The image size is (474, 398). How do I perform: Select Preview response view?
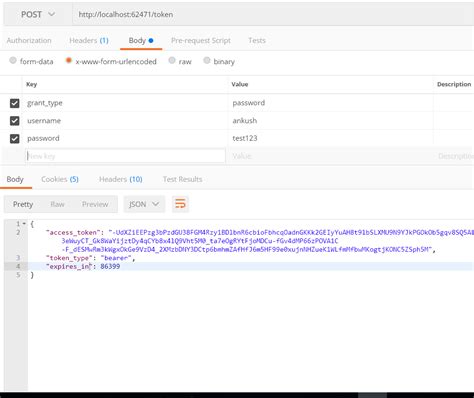pos(95,204)
